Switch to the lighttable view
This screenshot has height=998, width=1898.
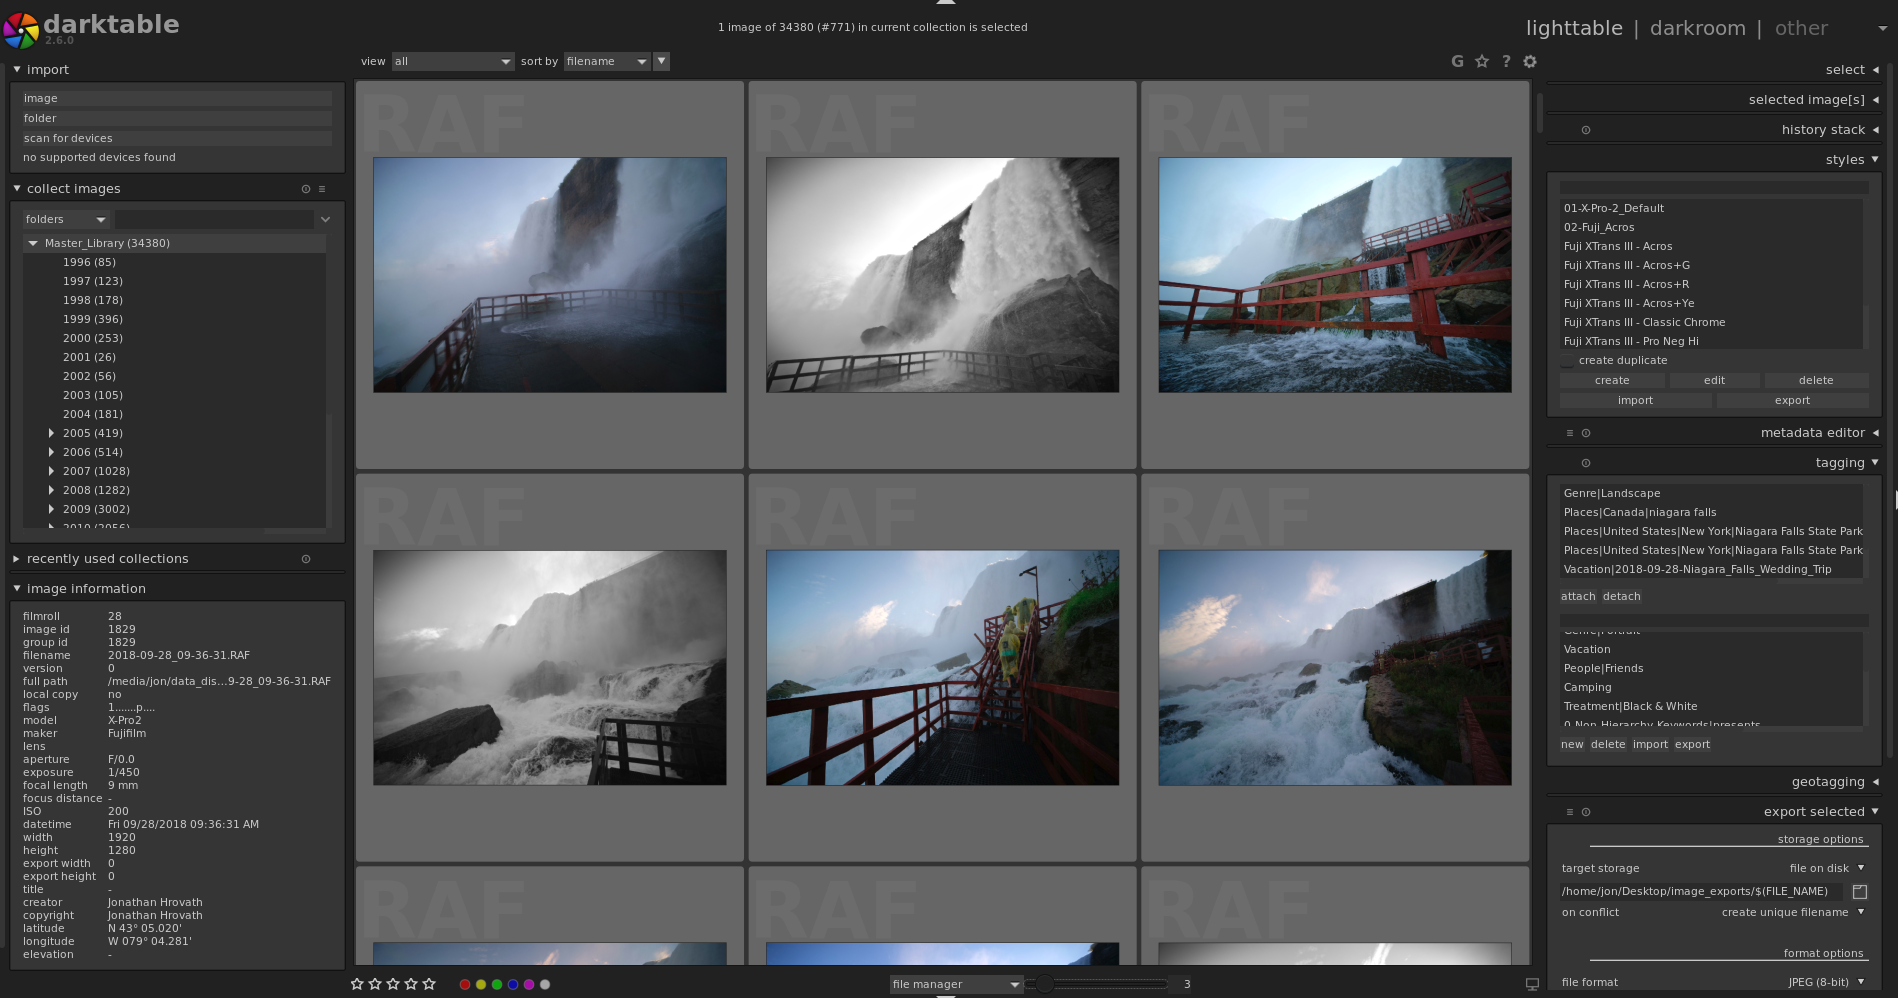coord(1574,28)
